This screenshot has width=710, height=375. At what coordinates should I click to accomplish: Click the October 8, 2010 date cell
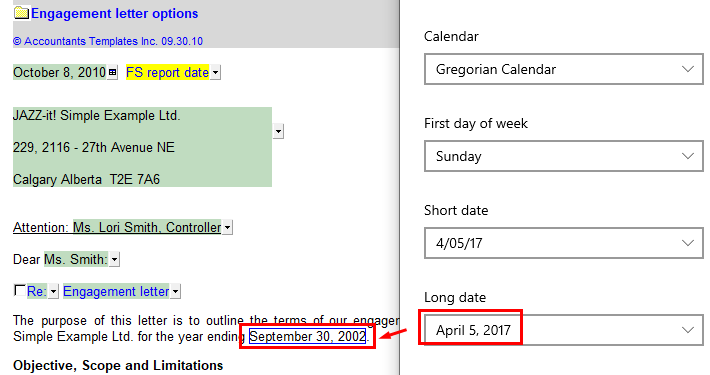pos(59,72)
